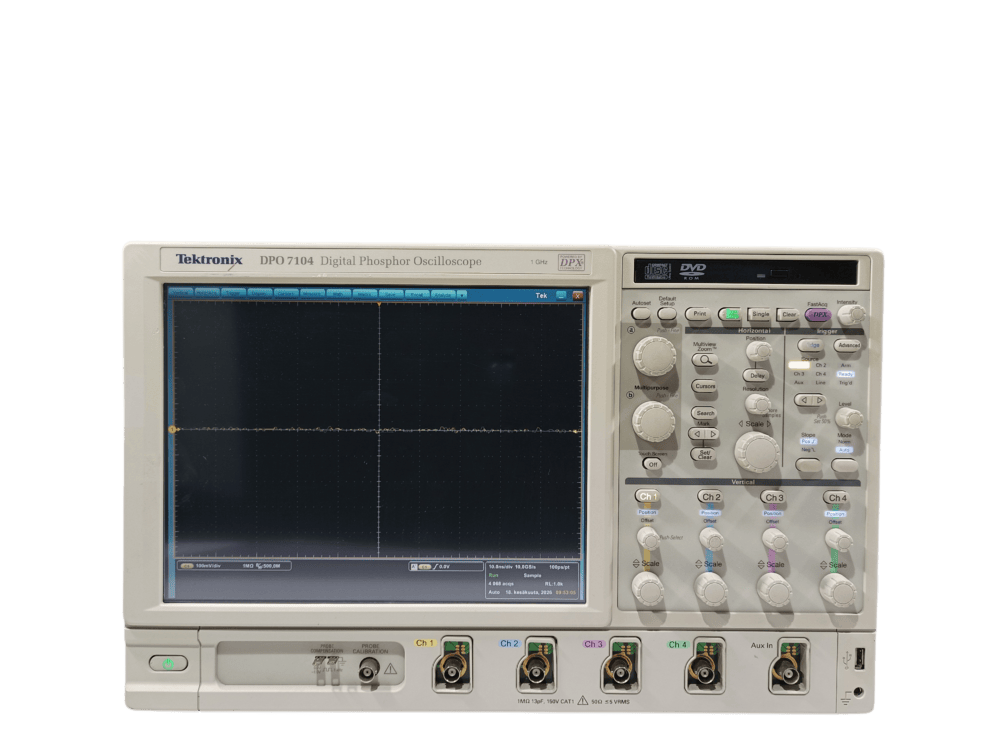Image resolution: width=1000 pixels, height=748 pixels.
Task: Click Ch 3 position/offset knob
Action: tap(774, 540)
